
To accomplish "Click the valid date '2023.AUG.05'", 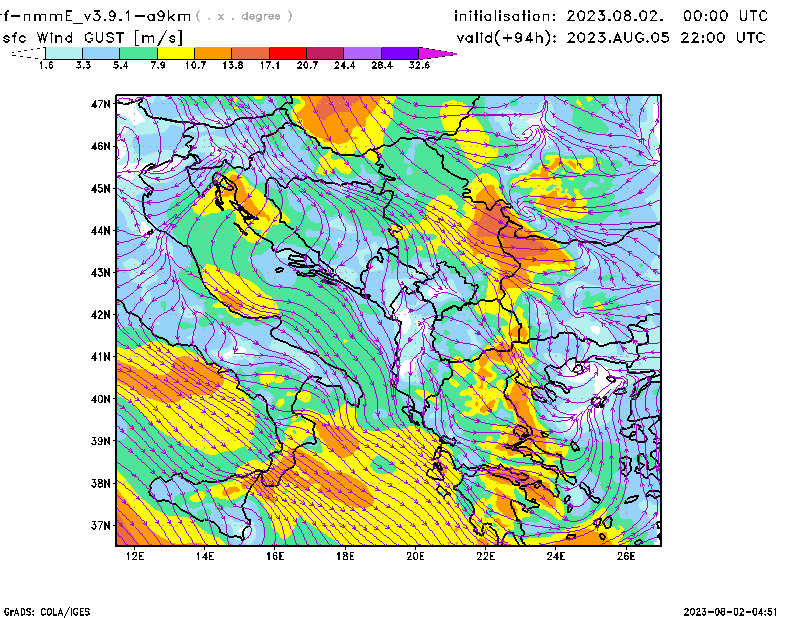I will [x=618, y=38].
